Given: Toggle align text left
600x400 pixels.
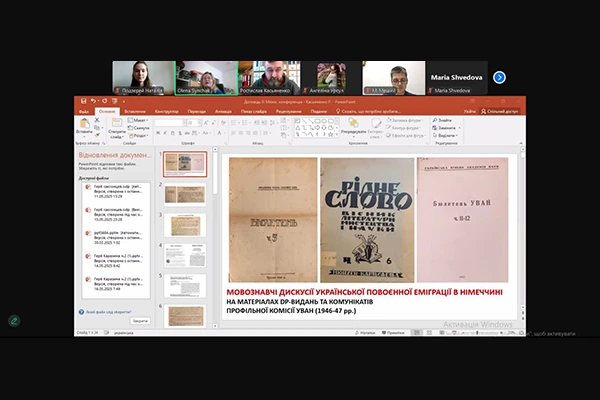Looking at the screenshot, I should [233, 133].
